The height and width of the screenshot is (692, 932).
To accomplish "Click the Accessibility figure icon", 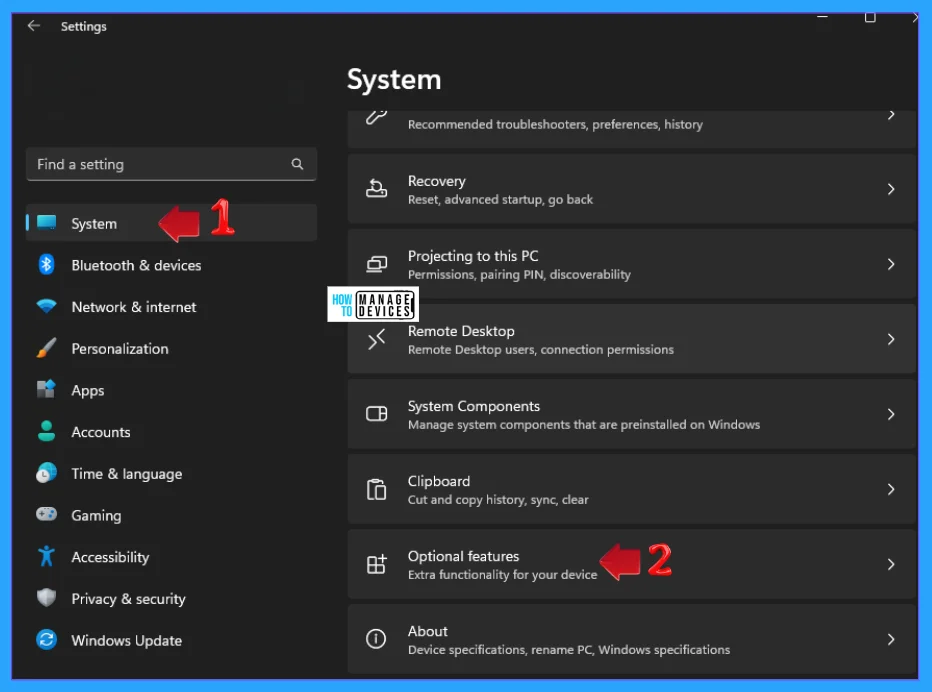I will (46, 556).
